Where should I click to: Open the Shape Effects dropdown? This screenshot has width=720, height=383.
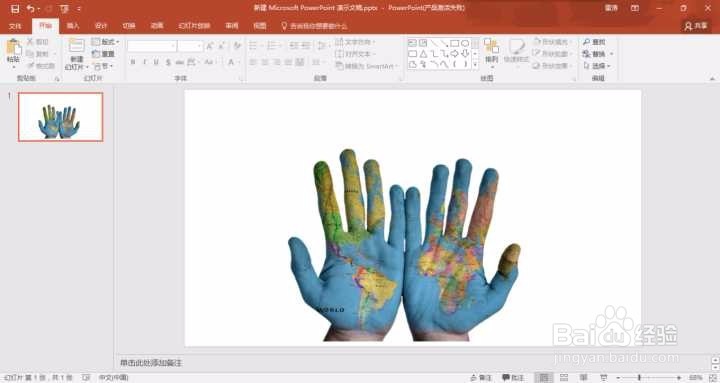pos(551,66)
